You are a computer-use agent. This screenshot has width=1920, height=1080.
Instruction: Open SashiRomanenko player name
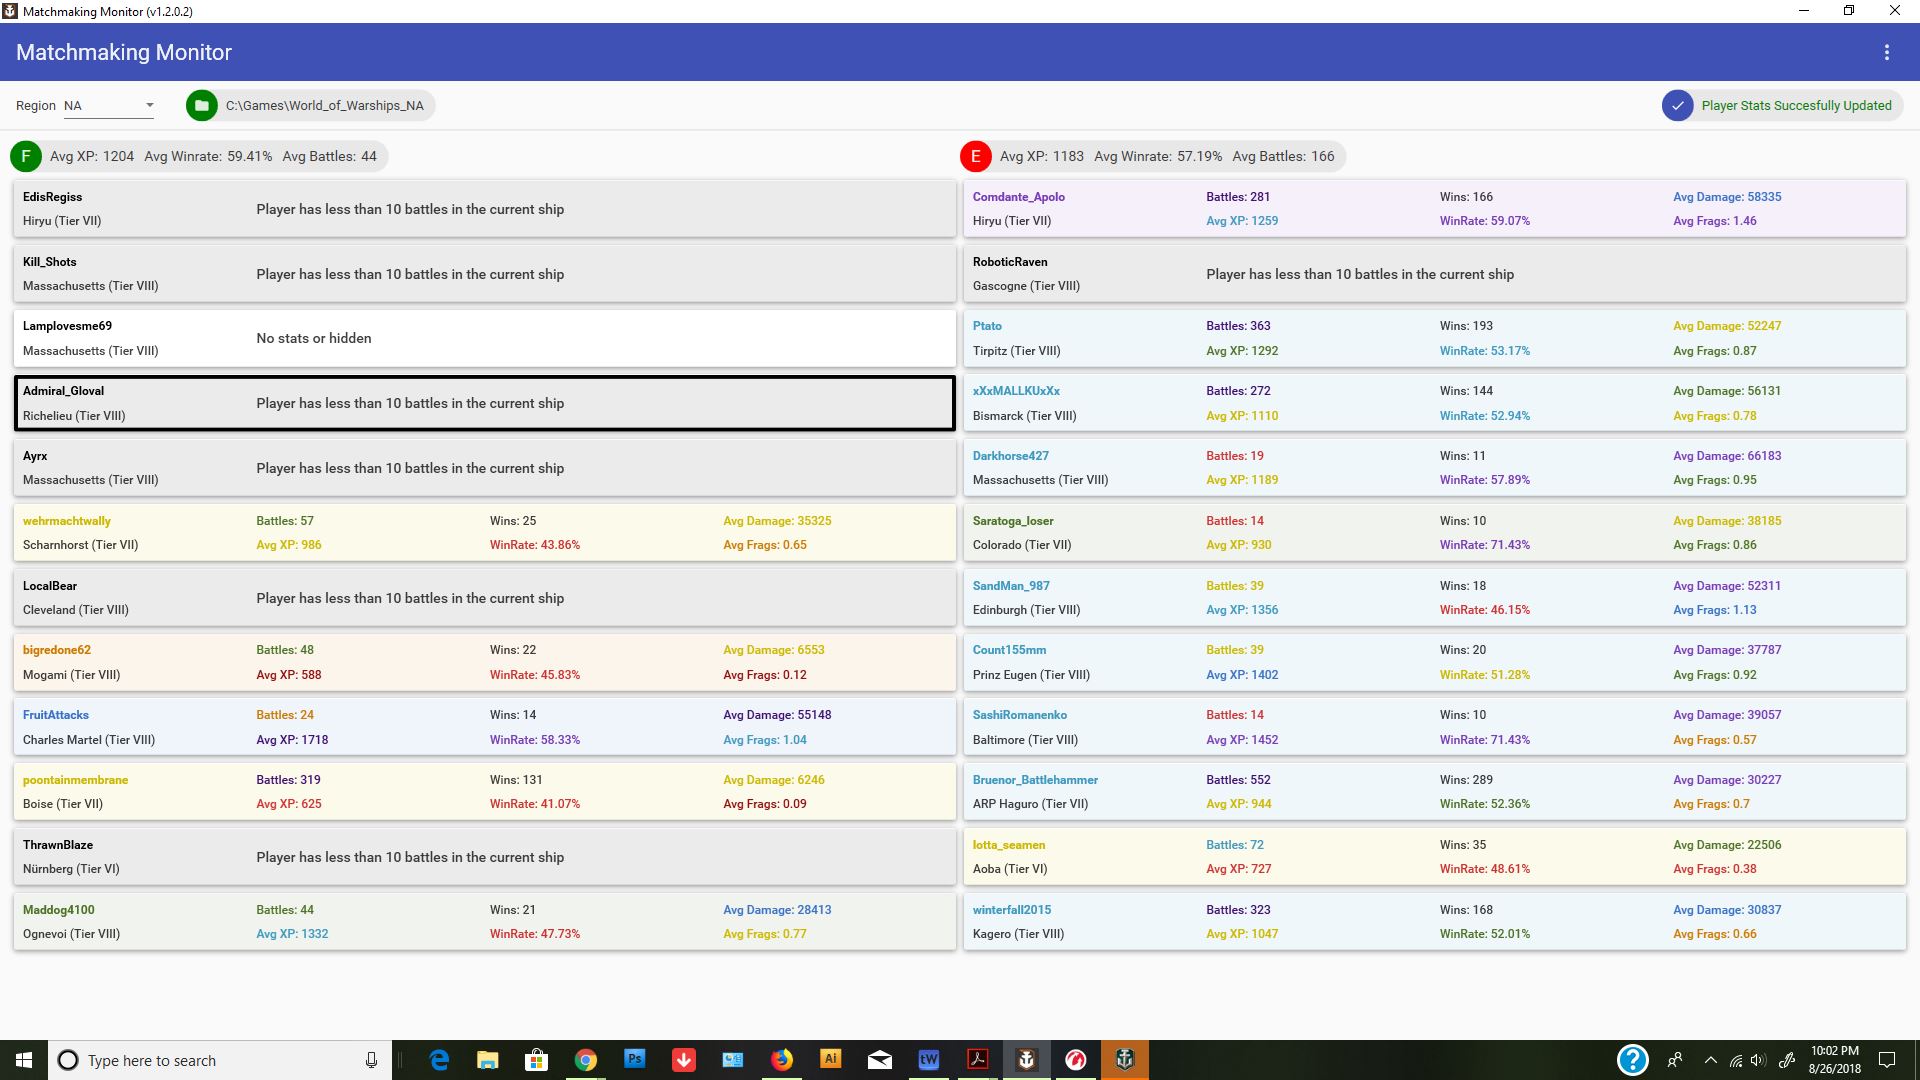pyautogui.click(x=1020, y=715)
